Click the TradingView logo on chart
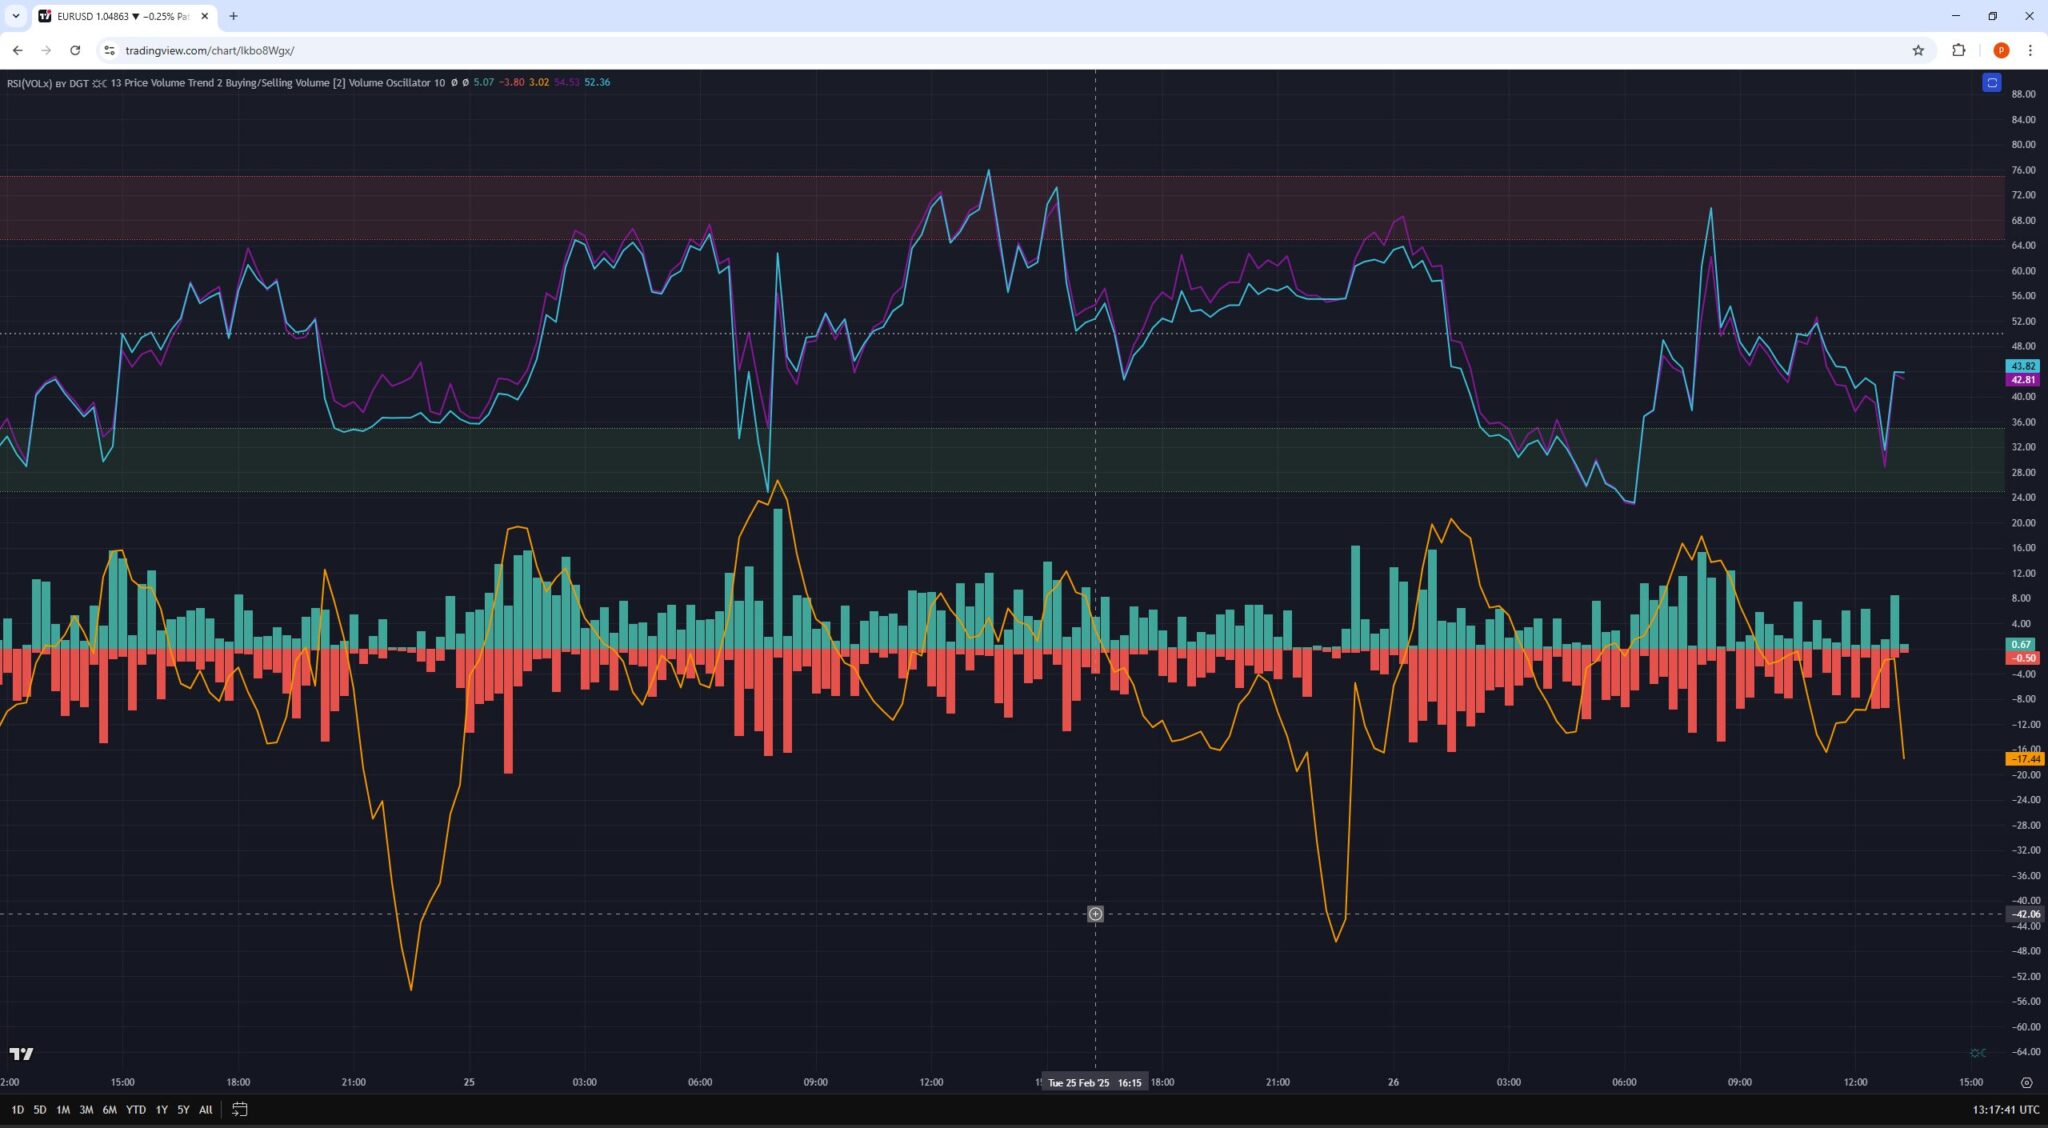The height and width of the screenshot is (1128, 2048). [21, 1054]
